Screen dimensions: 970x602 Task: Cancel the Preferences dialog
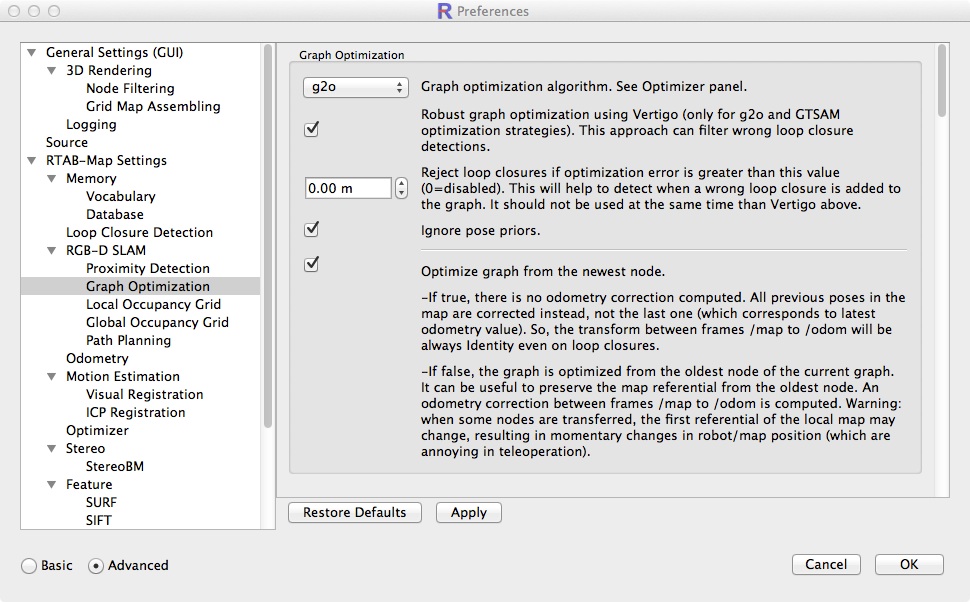(x=826, y=565)
